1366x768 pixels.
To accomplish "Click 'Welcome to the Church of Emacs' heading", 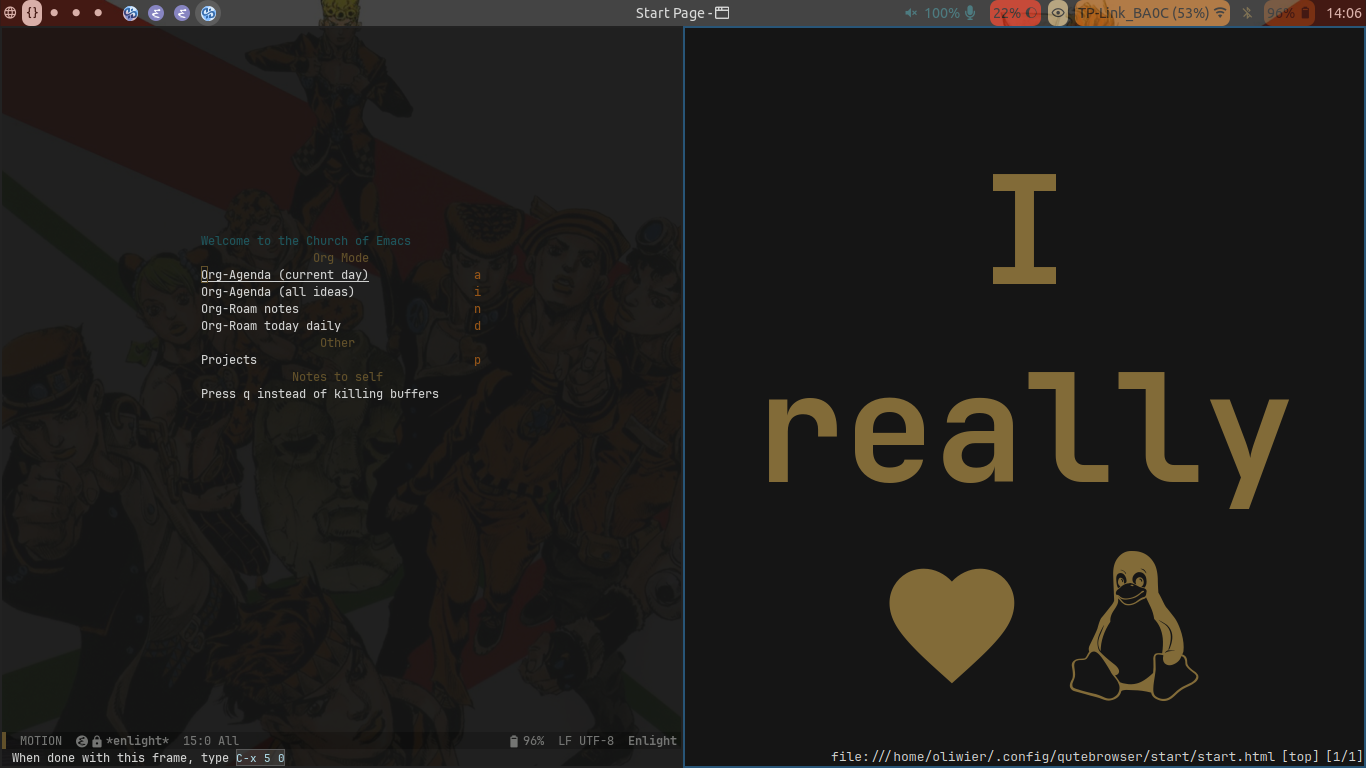I will [306, 241].
